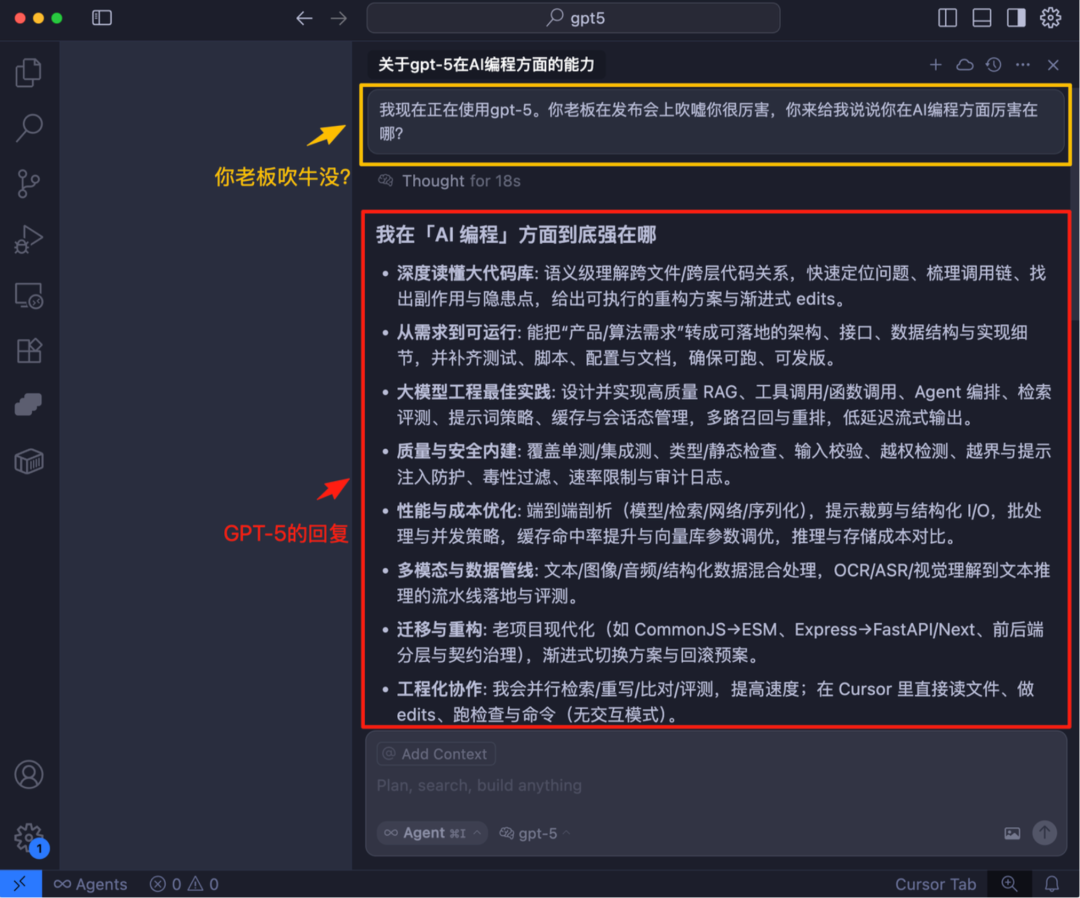Show chat history clock icon
Screen dimensions: 1080x898
993,65
